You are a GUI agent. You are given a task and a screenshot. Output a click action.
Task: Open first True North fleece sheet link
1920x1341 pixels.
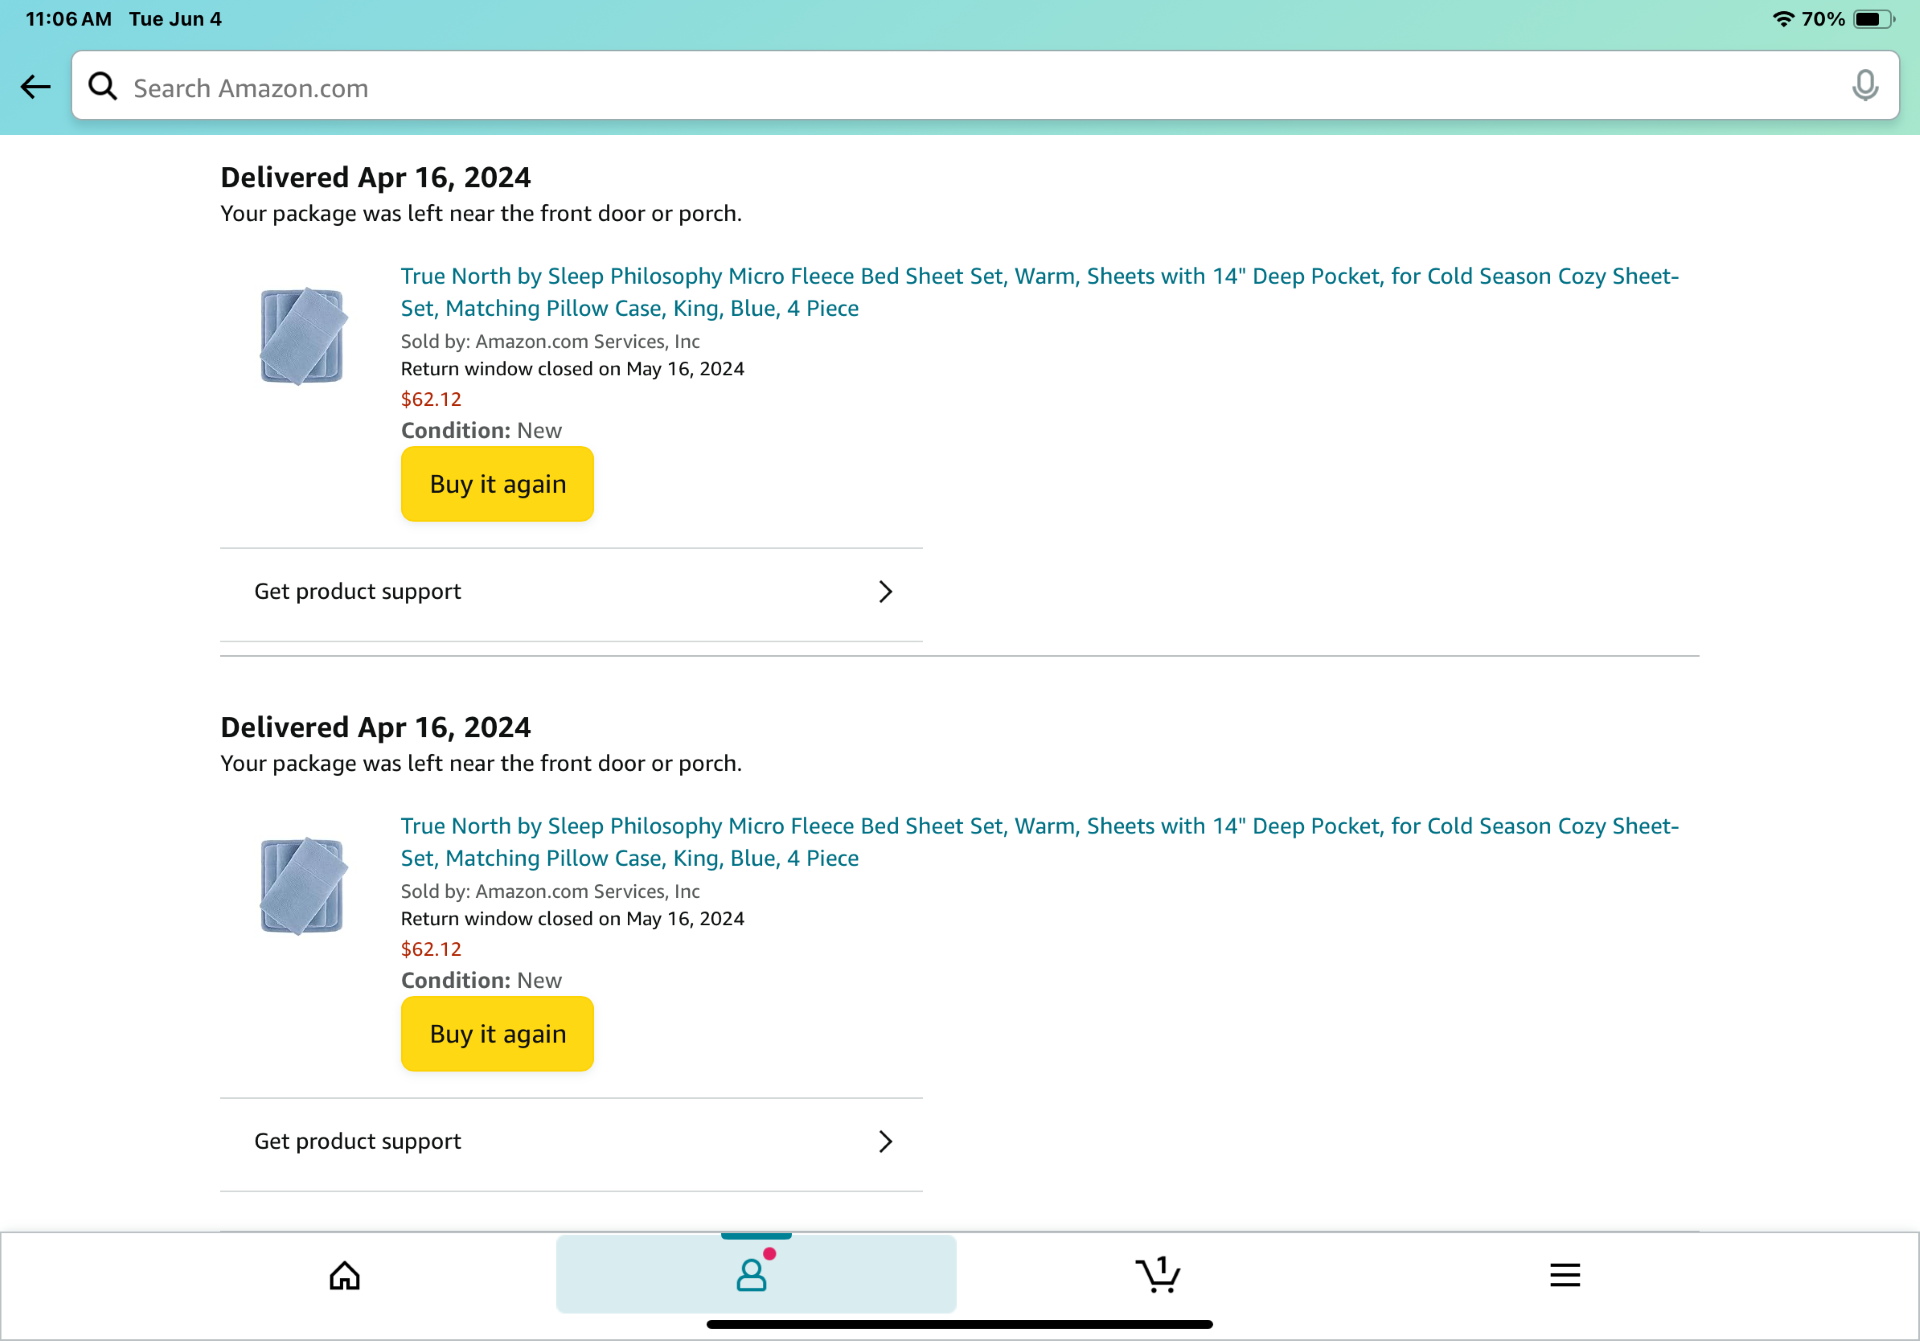tap(1039, 292)
